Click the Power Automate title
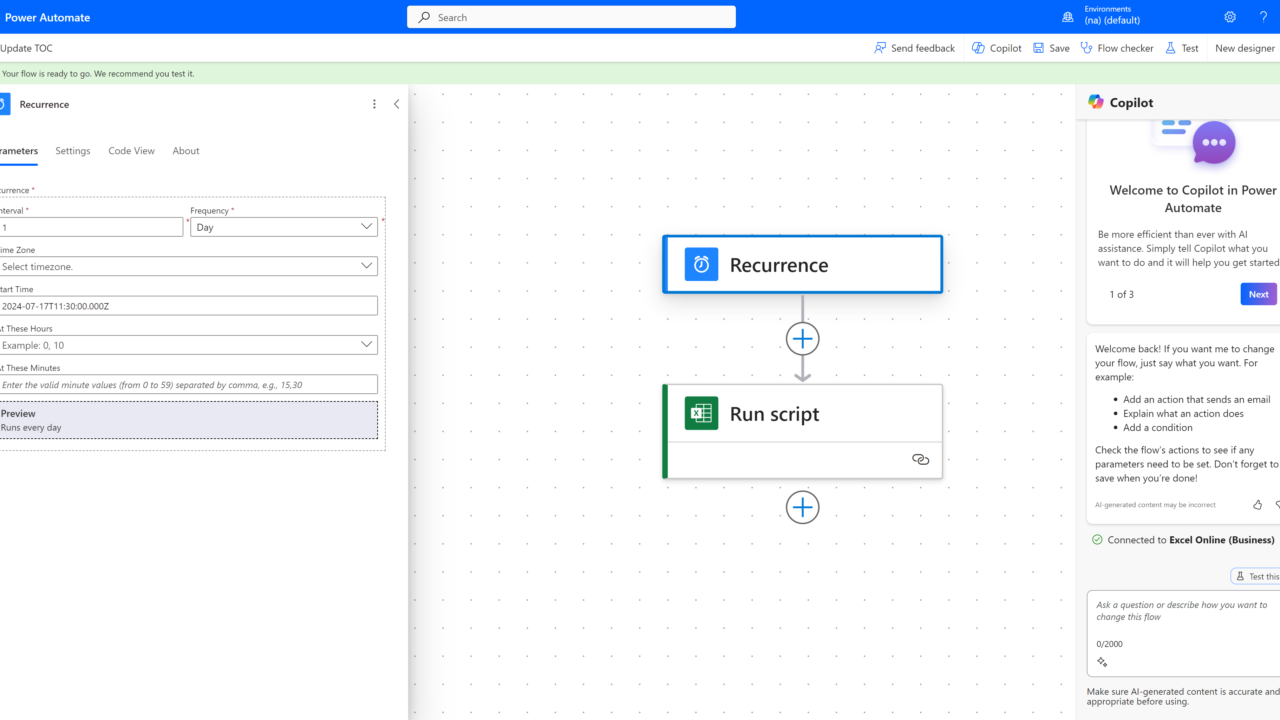1280x720 pixels. click(47, 17)
